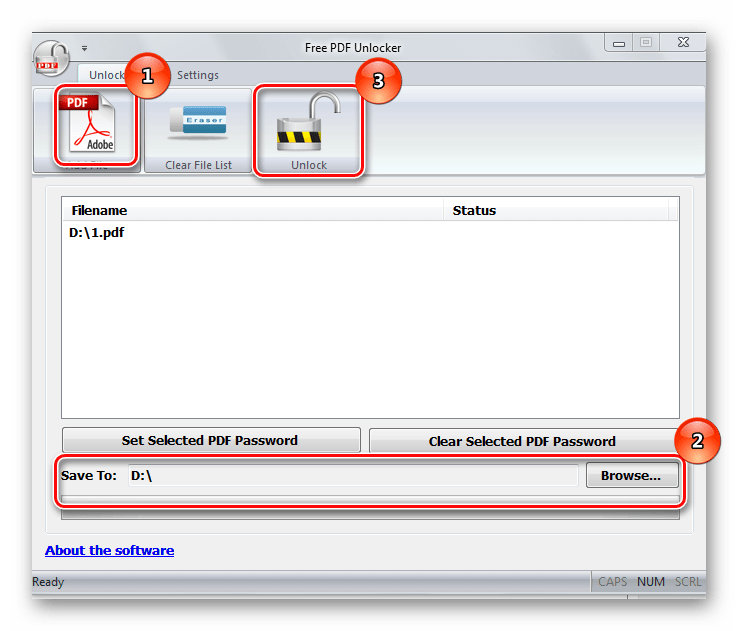
Task: Click the CAPS indicator in status bar
Action: coord(612,582)
